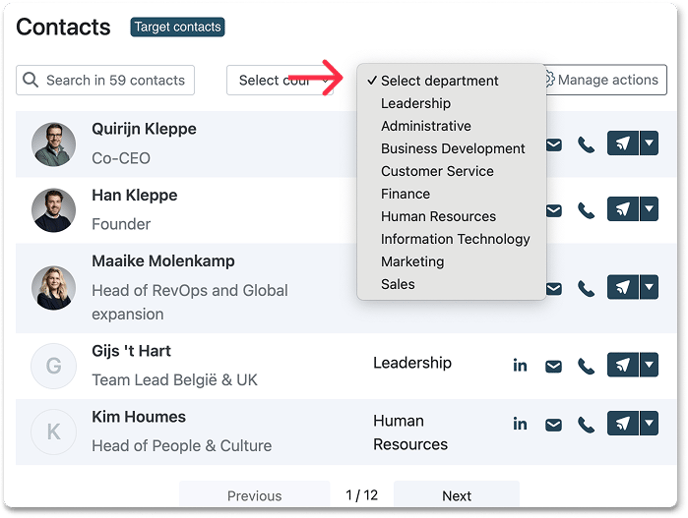This screenshot has width=688, height=518.
Task: Click send action icon for Maaike Molenkamp
Action: point(623,287)
